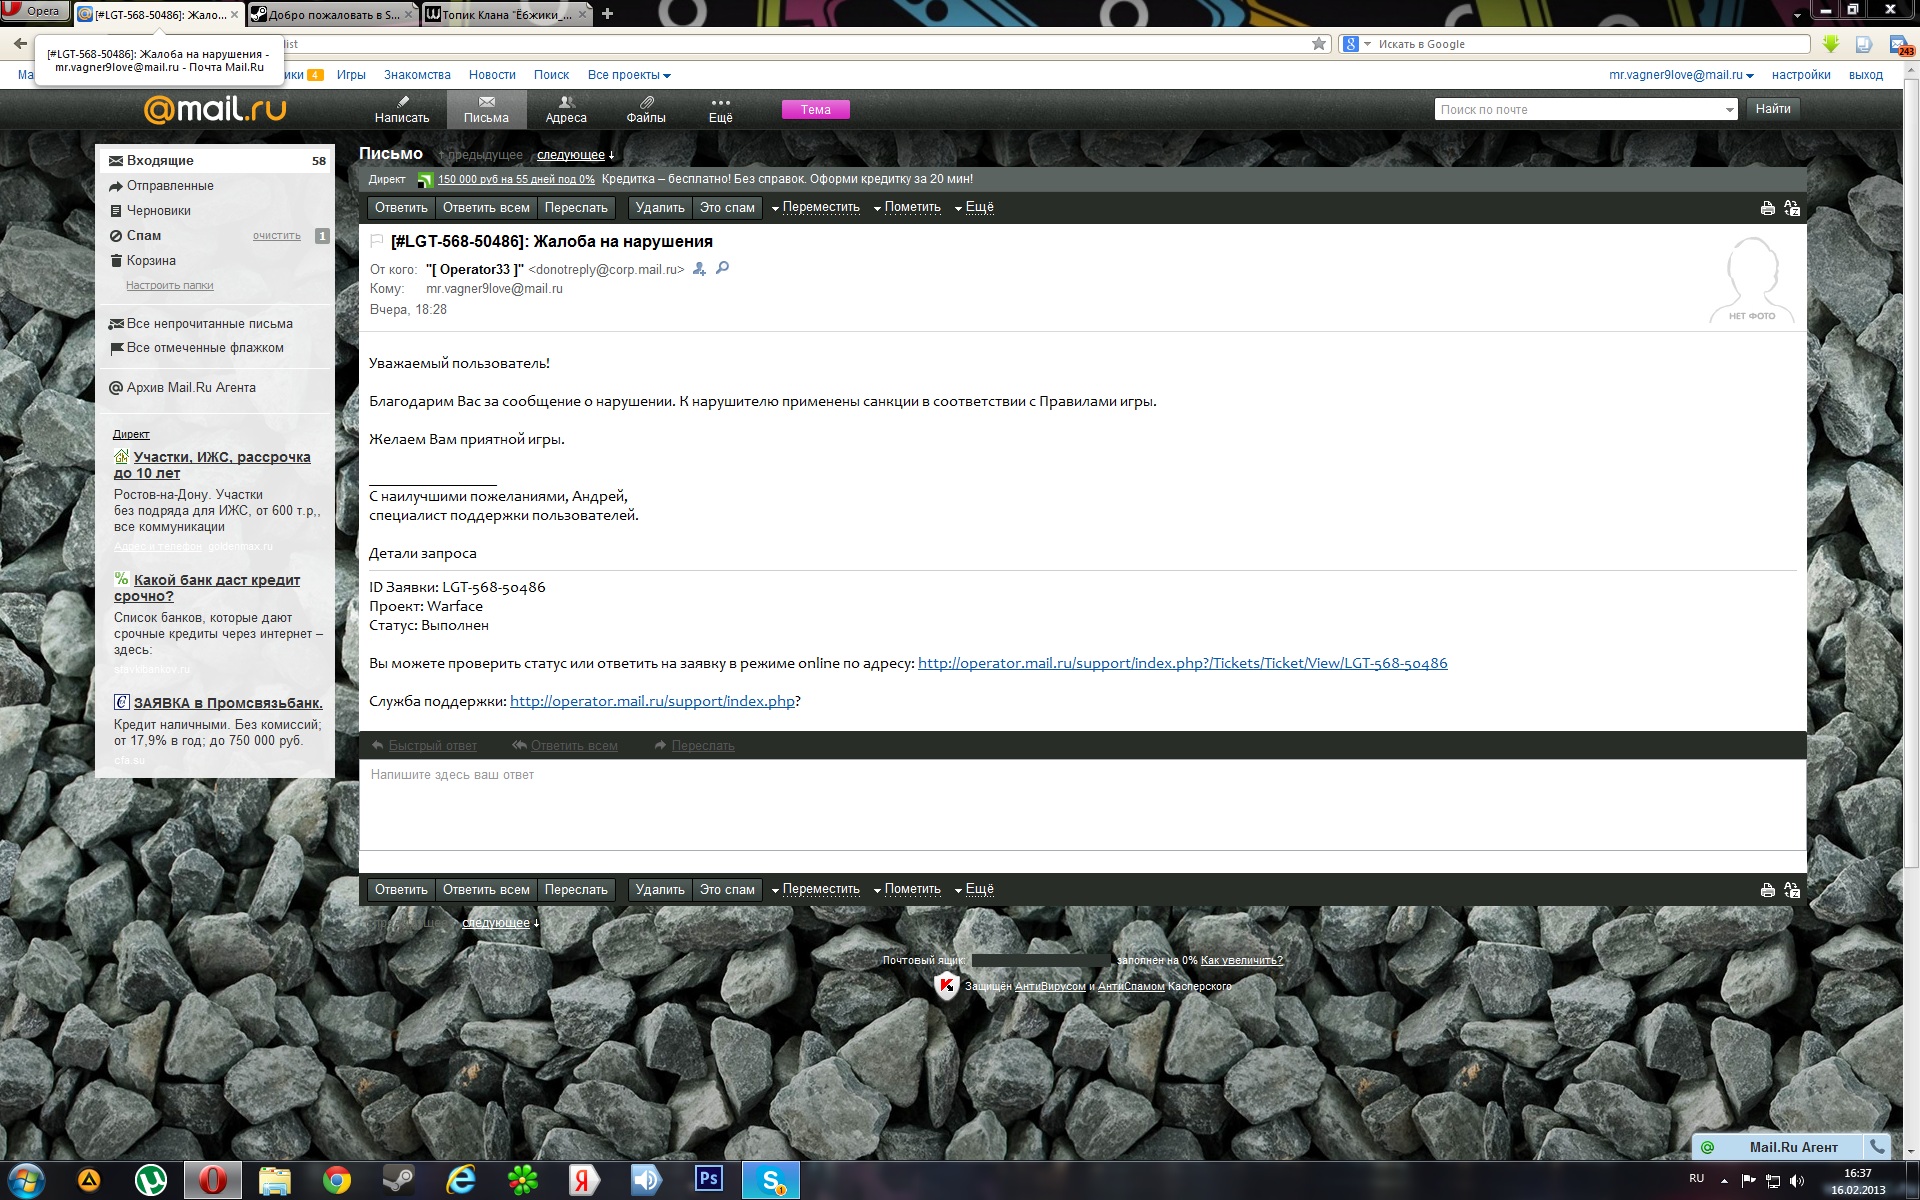Toggle the flag on message subject
1920x1200 pixels.
(377, 241)
